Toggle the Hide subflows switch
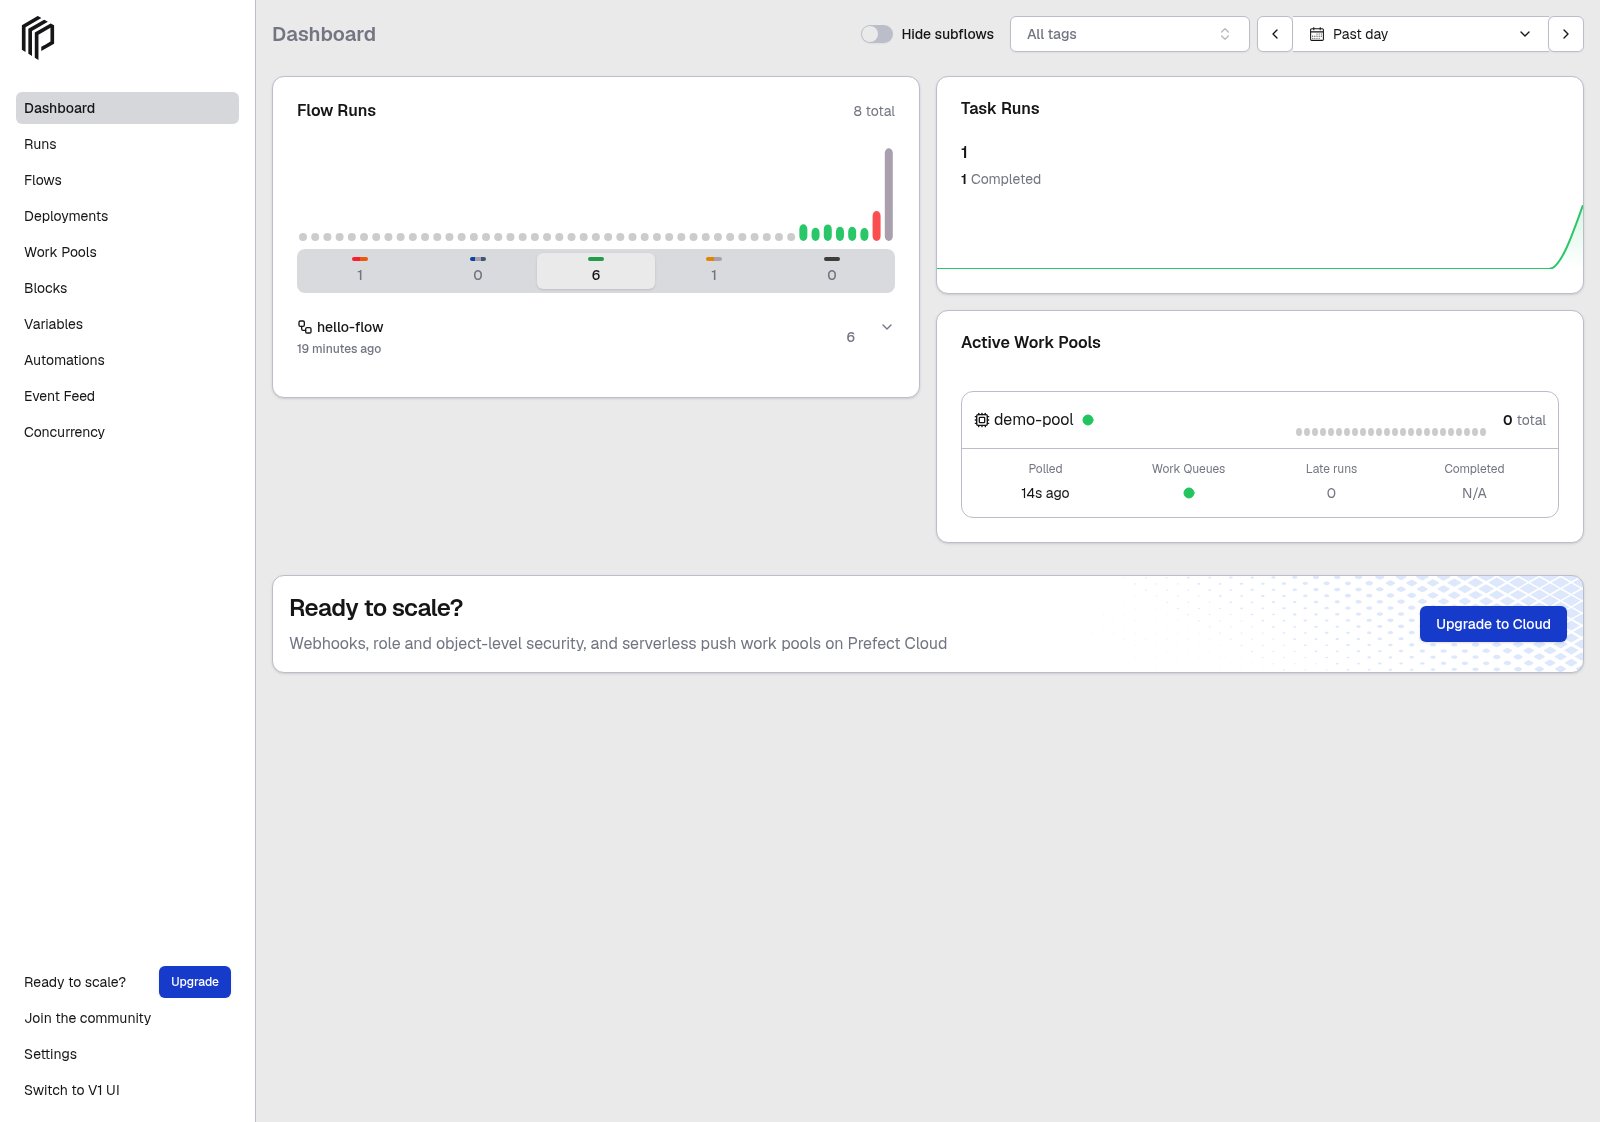1600x1122 pixels. point(877,34)
